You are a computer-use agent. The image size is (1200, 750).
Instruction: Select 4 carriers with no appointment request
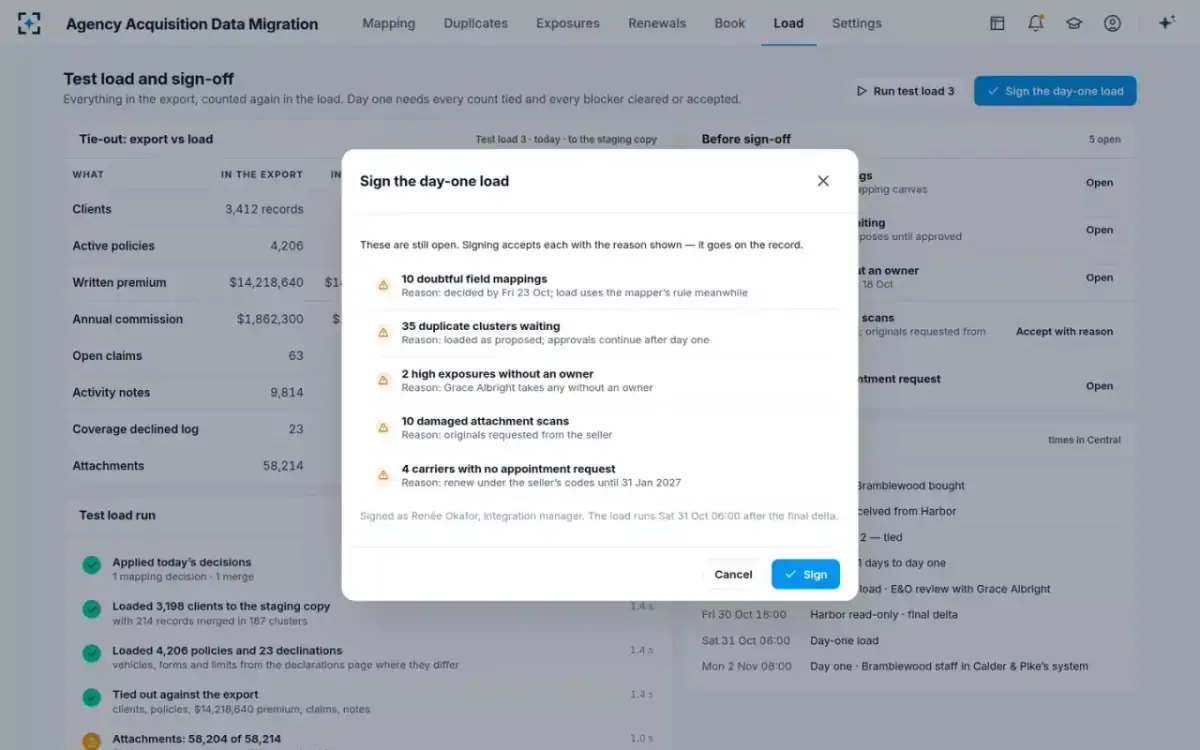pos(600,475)
